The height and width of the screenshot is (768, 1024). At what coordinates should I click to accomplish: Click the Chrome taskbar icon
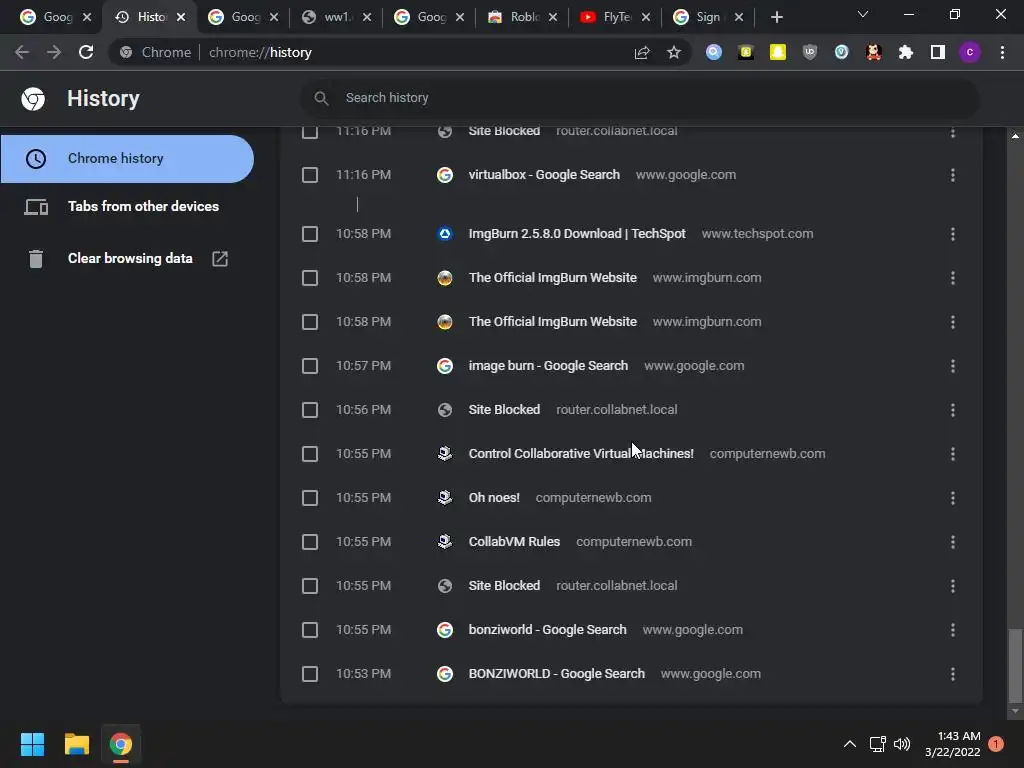click(120, 744)
